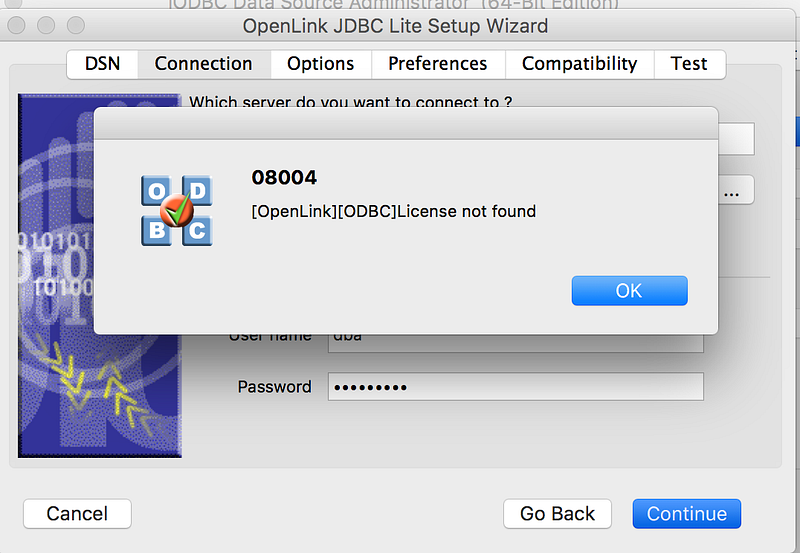
Task: Switch to the Test tab
Action: pos(689,64)
